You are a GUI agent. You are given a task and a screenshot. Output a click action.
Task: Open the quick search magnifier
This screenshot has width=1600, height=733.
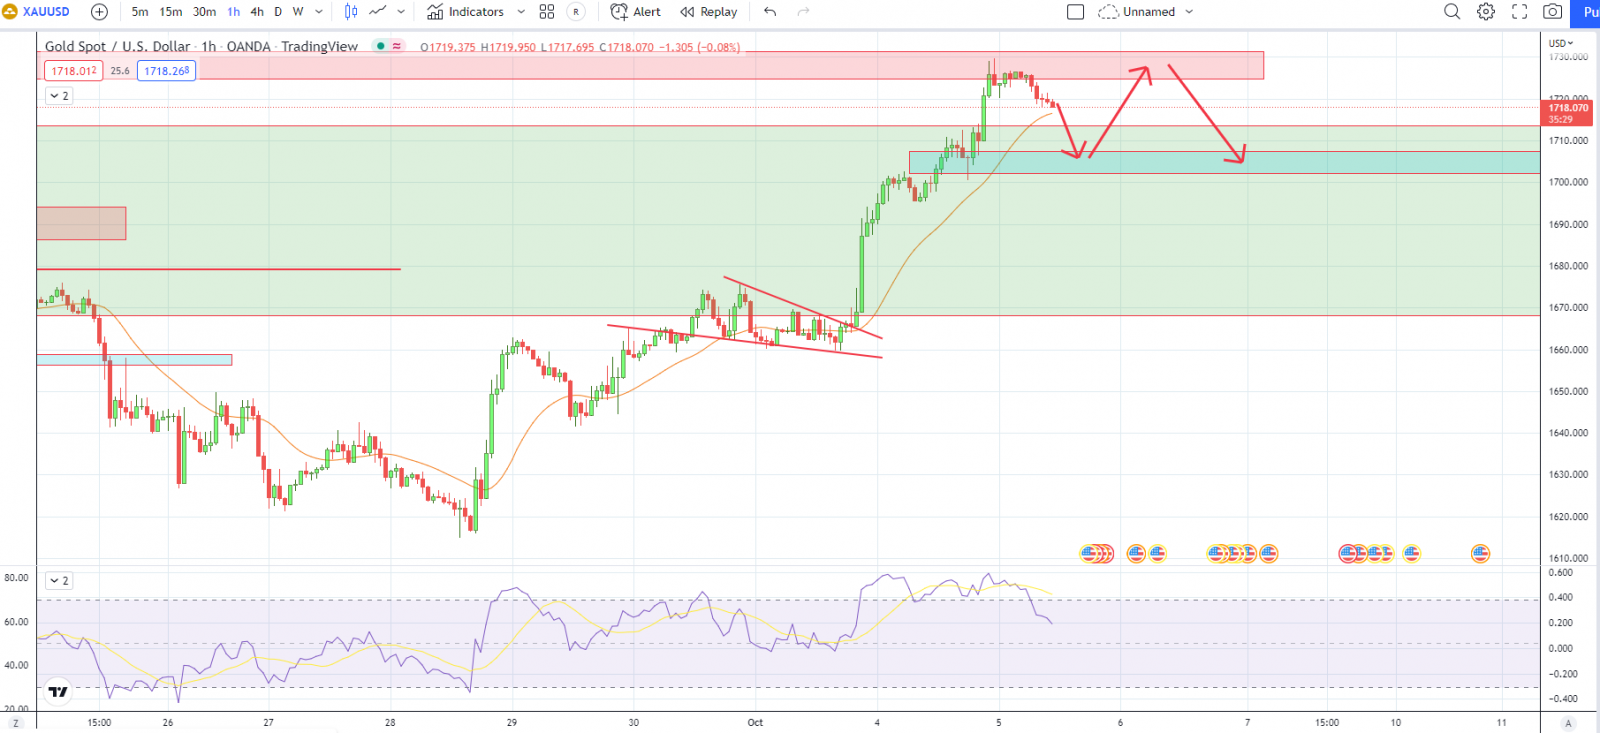coord(1452,12)
